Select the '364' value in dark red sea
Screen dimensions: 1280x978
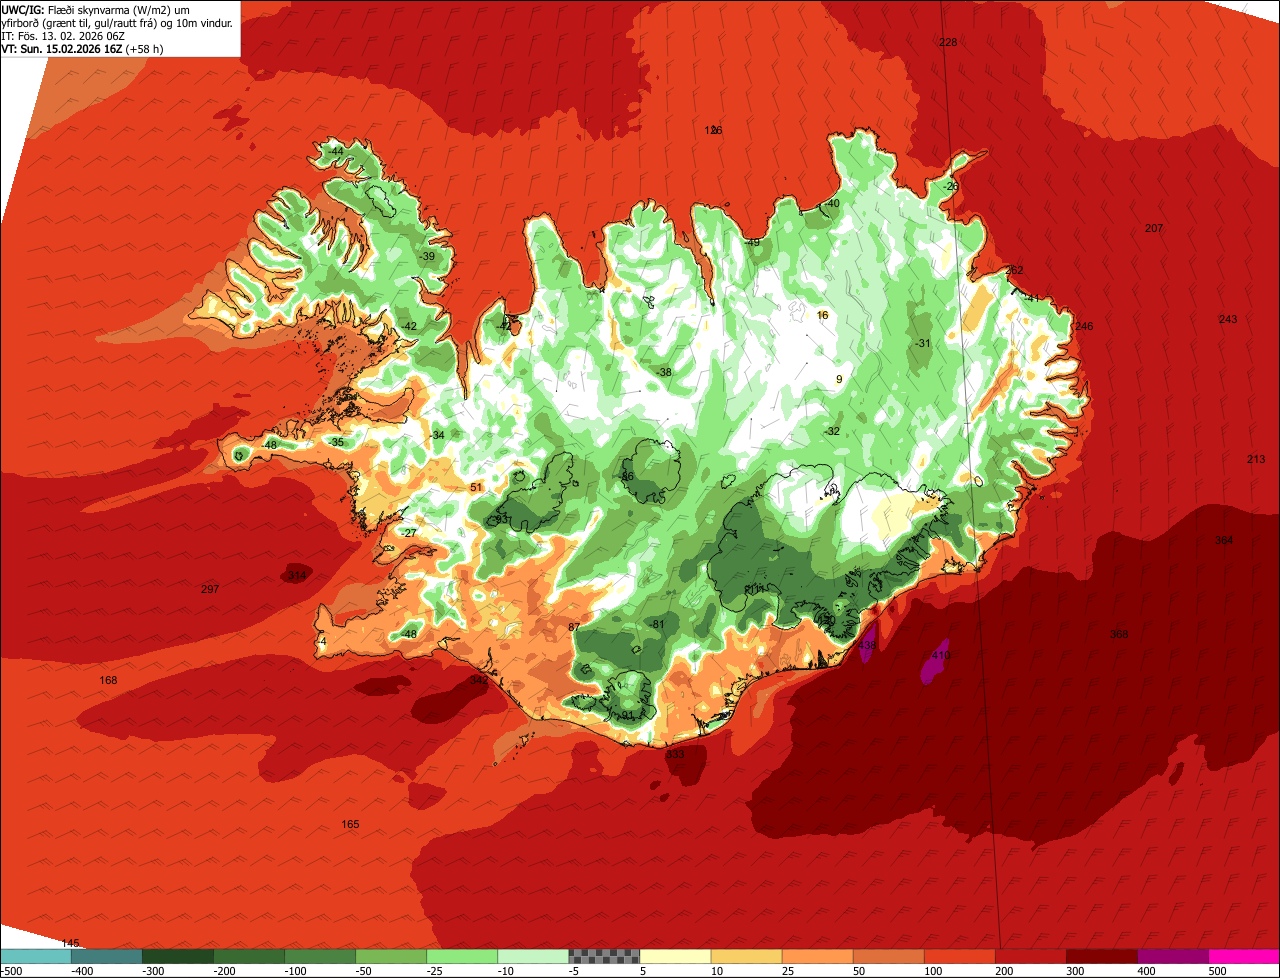[x=1224, y=541]
